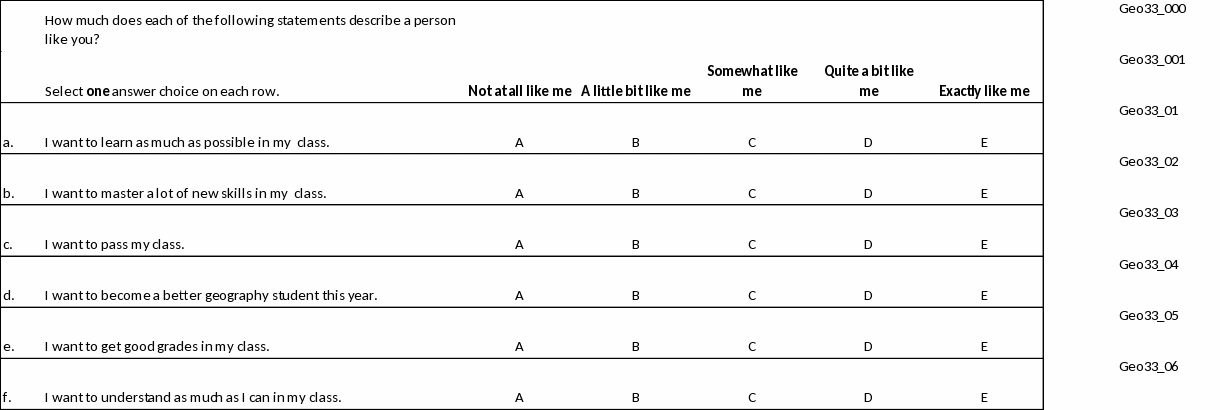Select answer A for 'learn as much as possible'
The width and height of the screenshot is (1220, 410).
pos(519,143)
